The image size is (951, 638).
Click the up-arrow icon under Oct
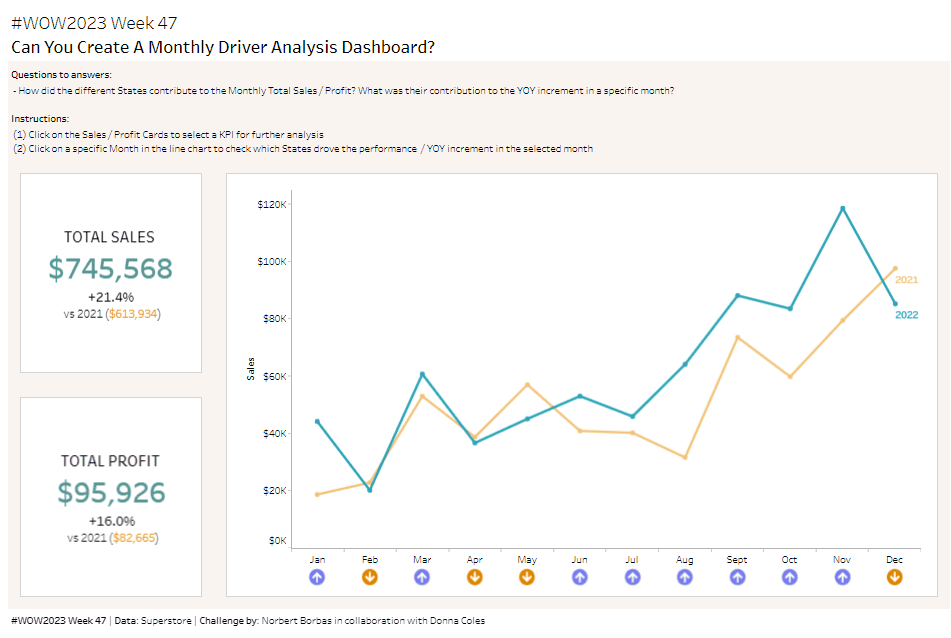tap(790, 577)
